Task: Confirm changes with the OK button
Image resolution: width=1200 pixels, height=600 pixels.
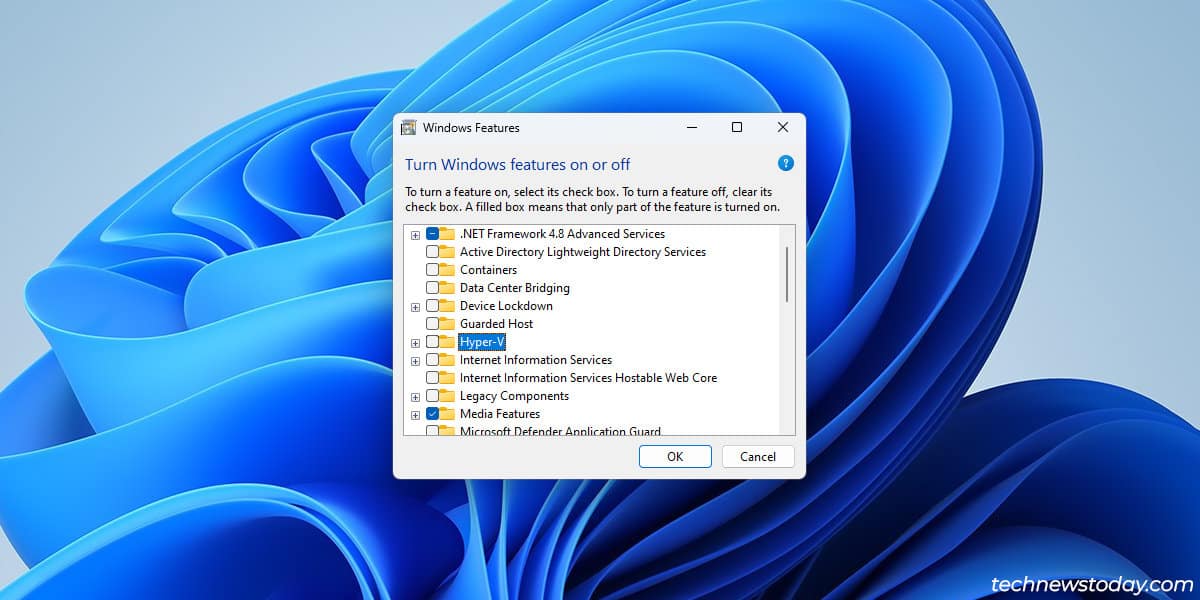Action: coord(675,456)
